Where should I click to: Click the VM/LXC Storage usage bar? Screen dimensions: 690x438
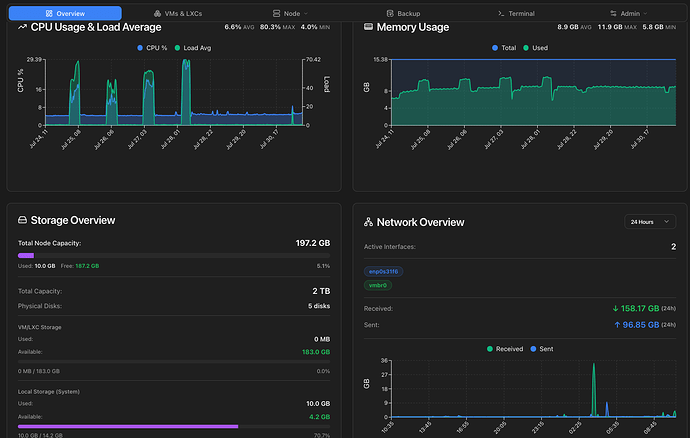pos(174,362)
